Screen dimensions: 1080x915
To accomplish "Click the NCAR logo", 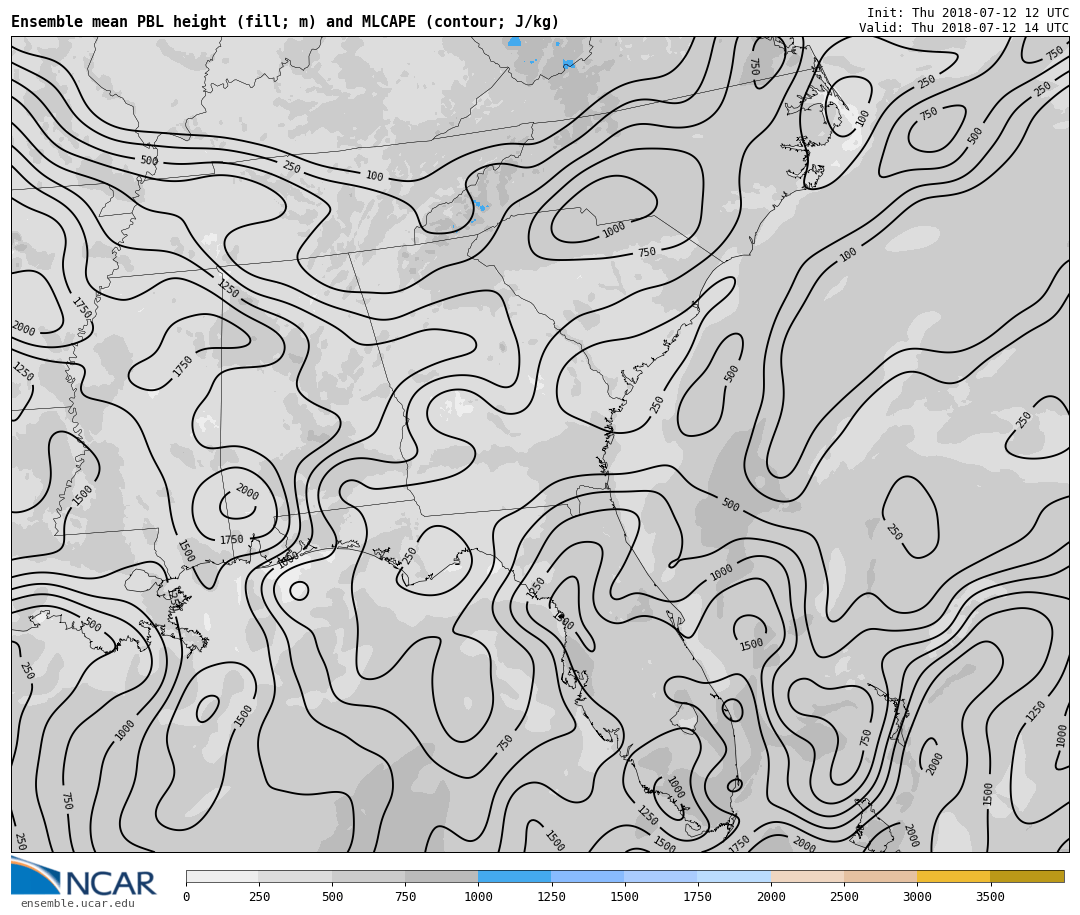I will [84, 877].
